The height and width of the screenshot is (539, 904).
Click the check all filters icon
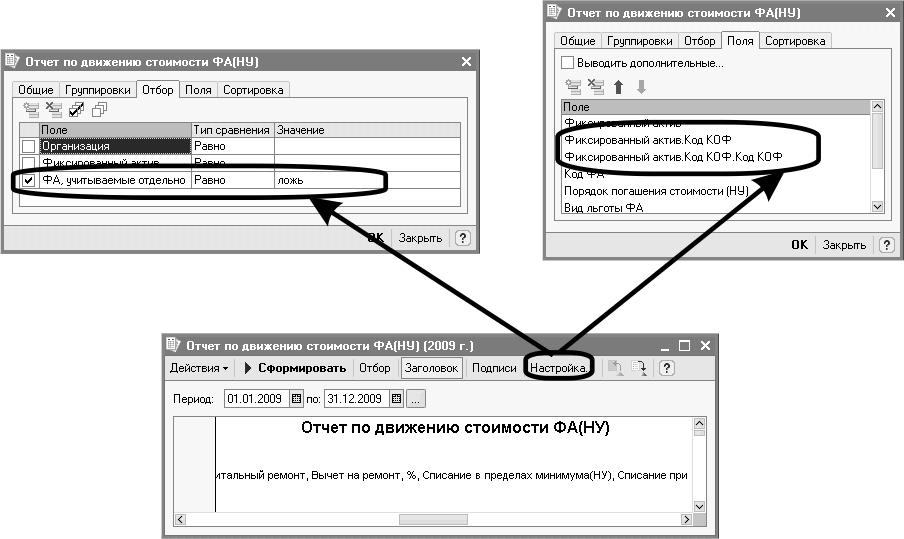pos(75,110)
